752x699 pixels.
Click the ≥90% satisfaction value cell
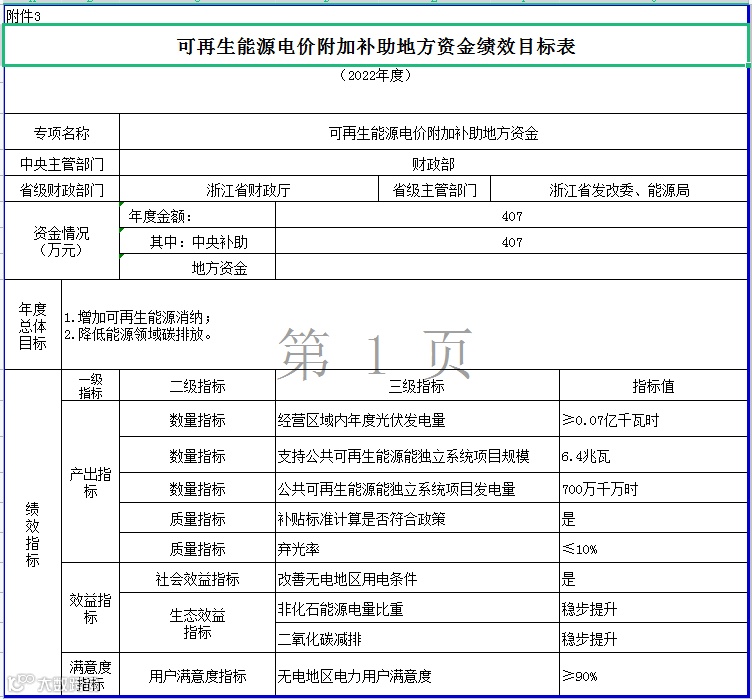[653, 675]
